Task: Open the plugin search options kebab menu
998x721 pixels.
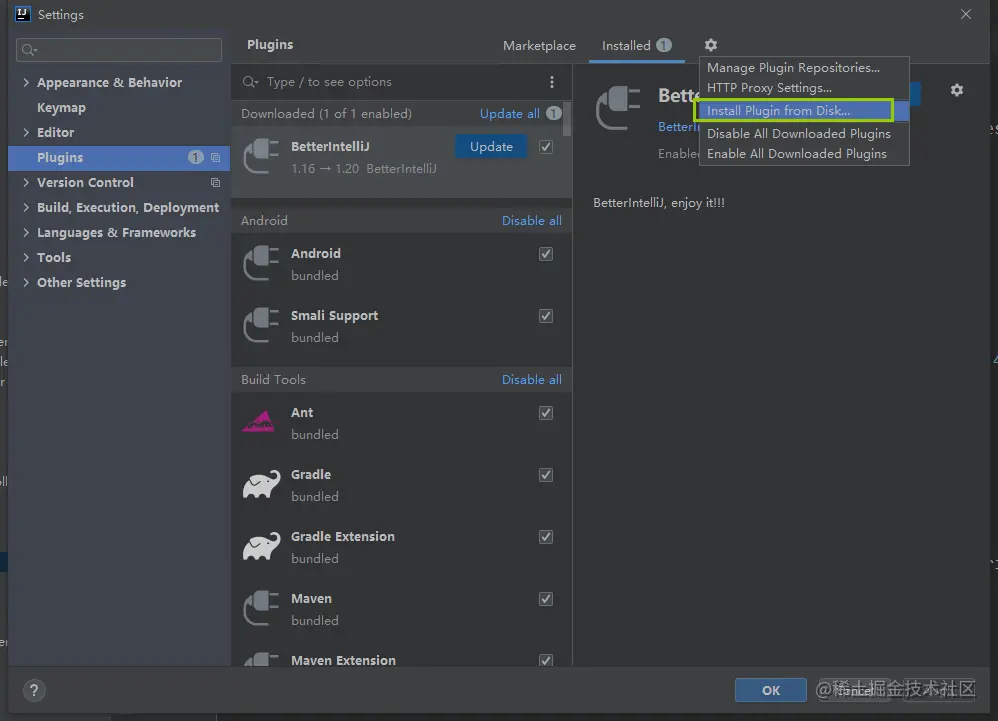Action: tap(552, 82)
